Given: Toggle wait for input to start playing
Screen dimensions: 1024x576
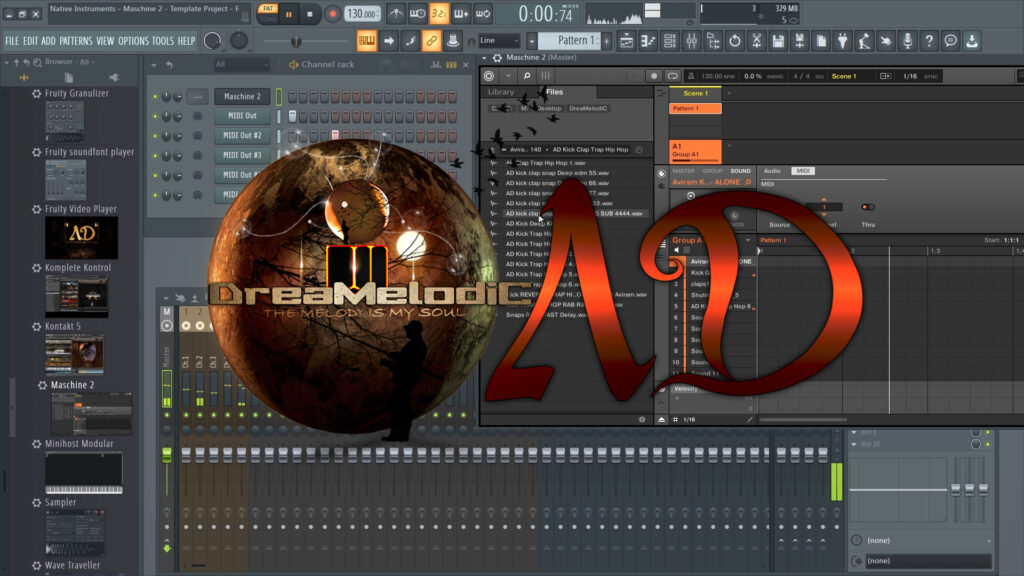Looking at the screenshot, I should [417, 14].
